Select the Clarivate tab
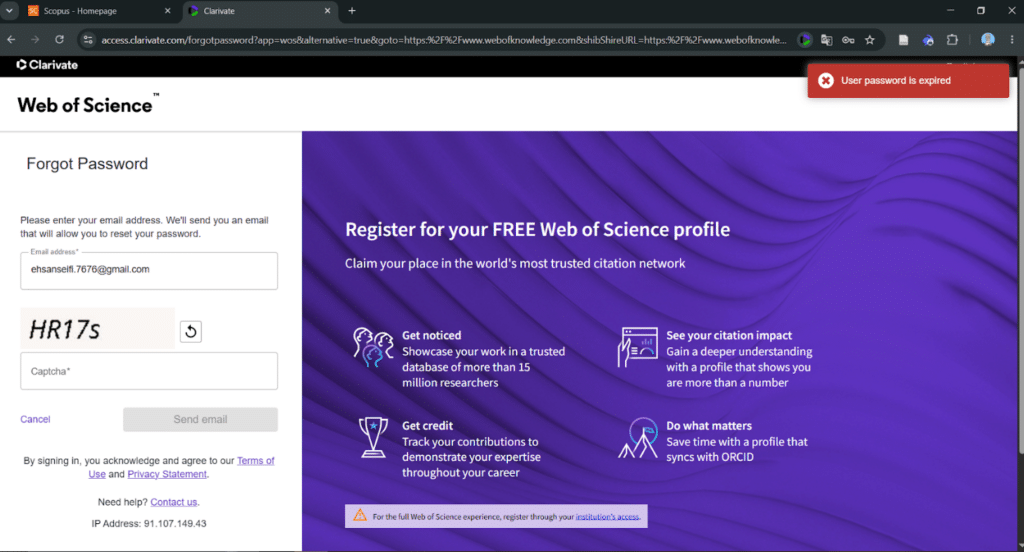Image resolution: width=1024 pixels, height=552 pixels. click(x=260, y=11)
